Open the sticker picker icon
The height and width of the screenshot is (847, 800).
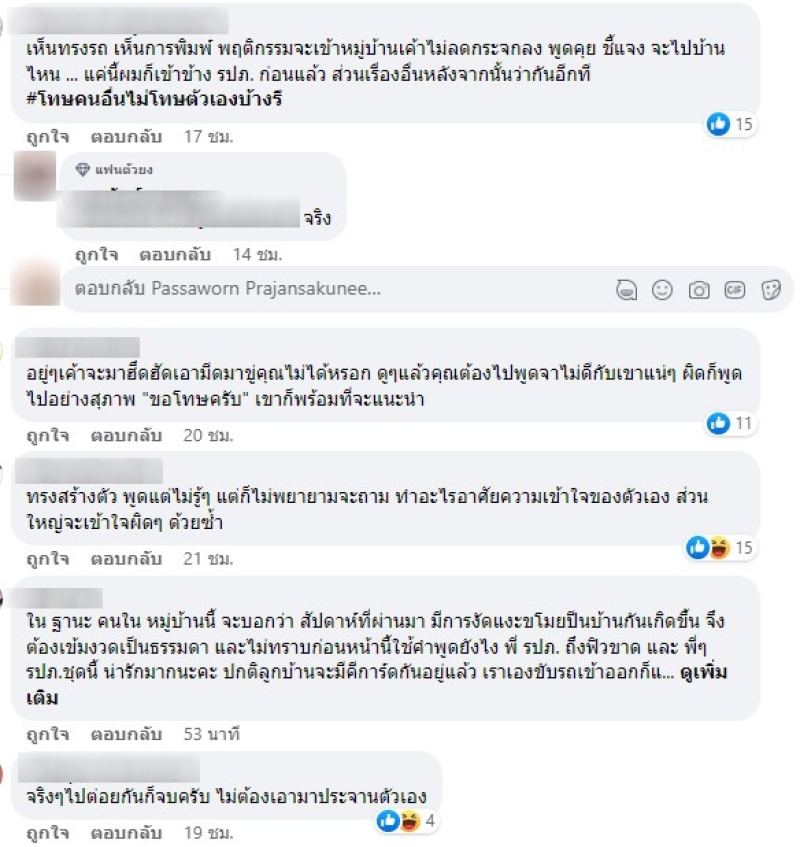point(771,290)
